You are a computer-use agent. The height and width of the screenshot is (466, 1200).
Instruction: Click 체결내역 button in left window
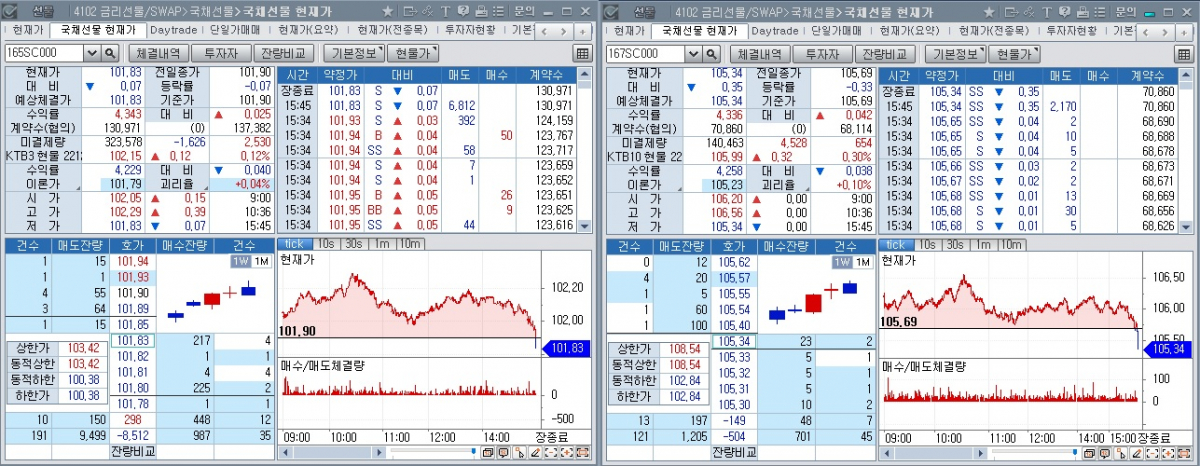158,53
